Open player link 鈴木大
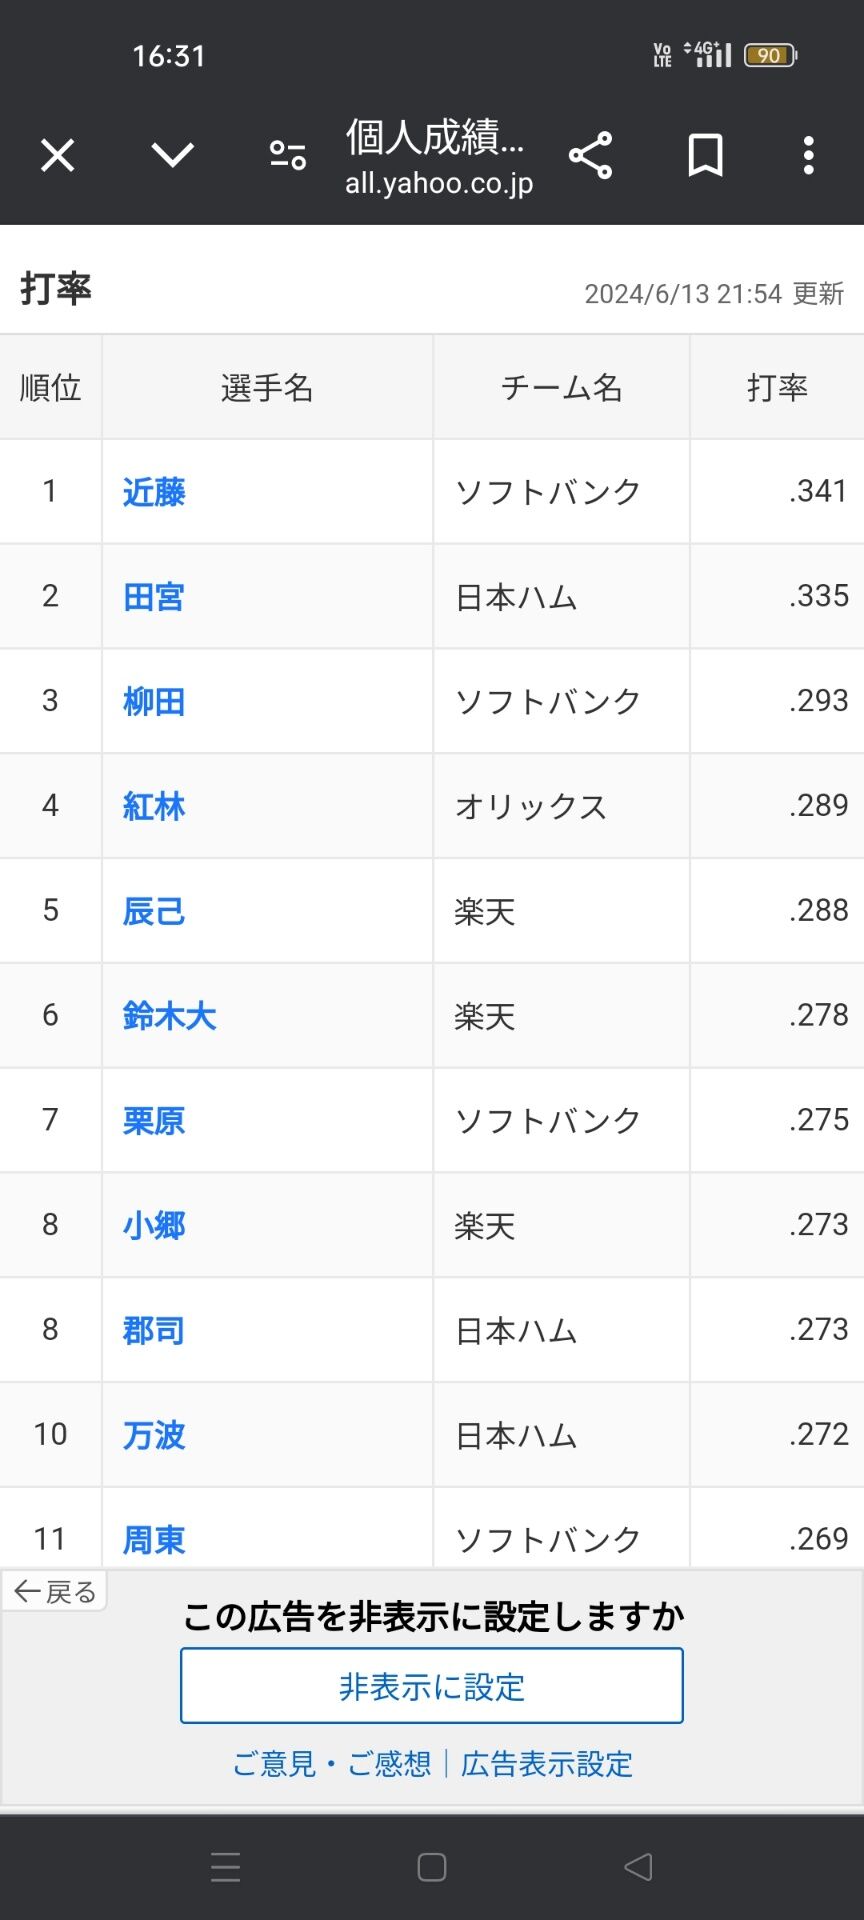The width and height of the screenshot is (864, 1920). tap(169, 1016)
